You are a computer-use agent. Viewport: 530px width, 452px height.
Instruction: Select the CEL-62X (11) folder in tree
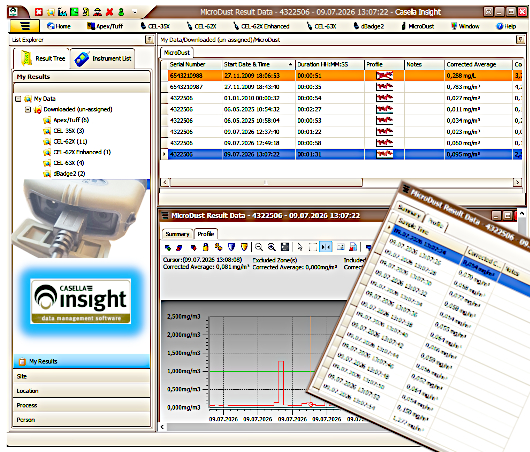(65, 142)
